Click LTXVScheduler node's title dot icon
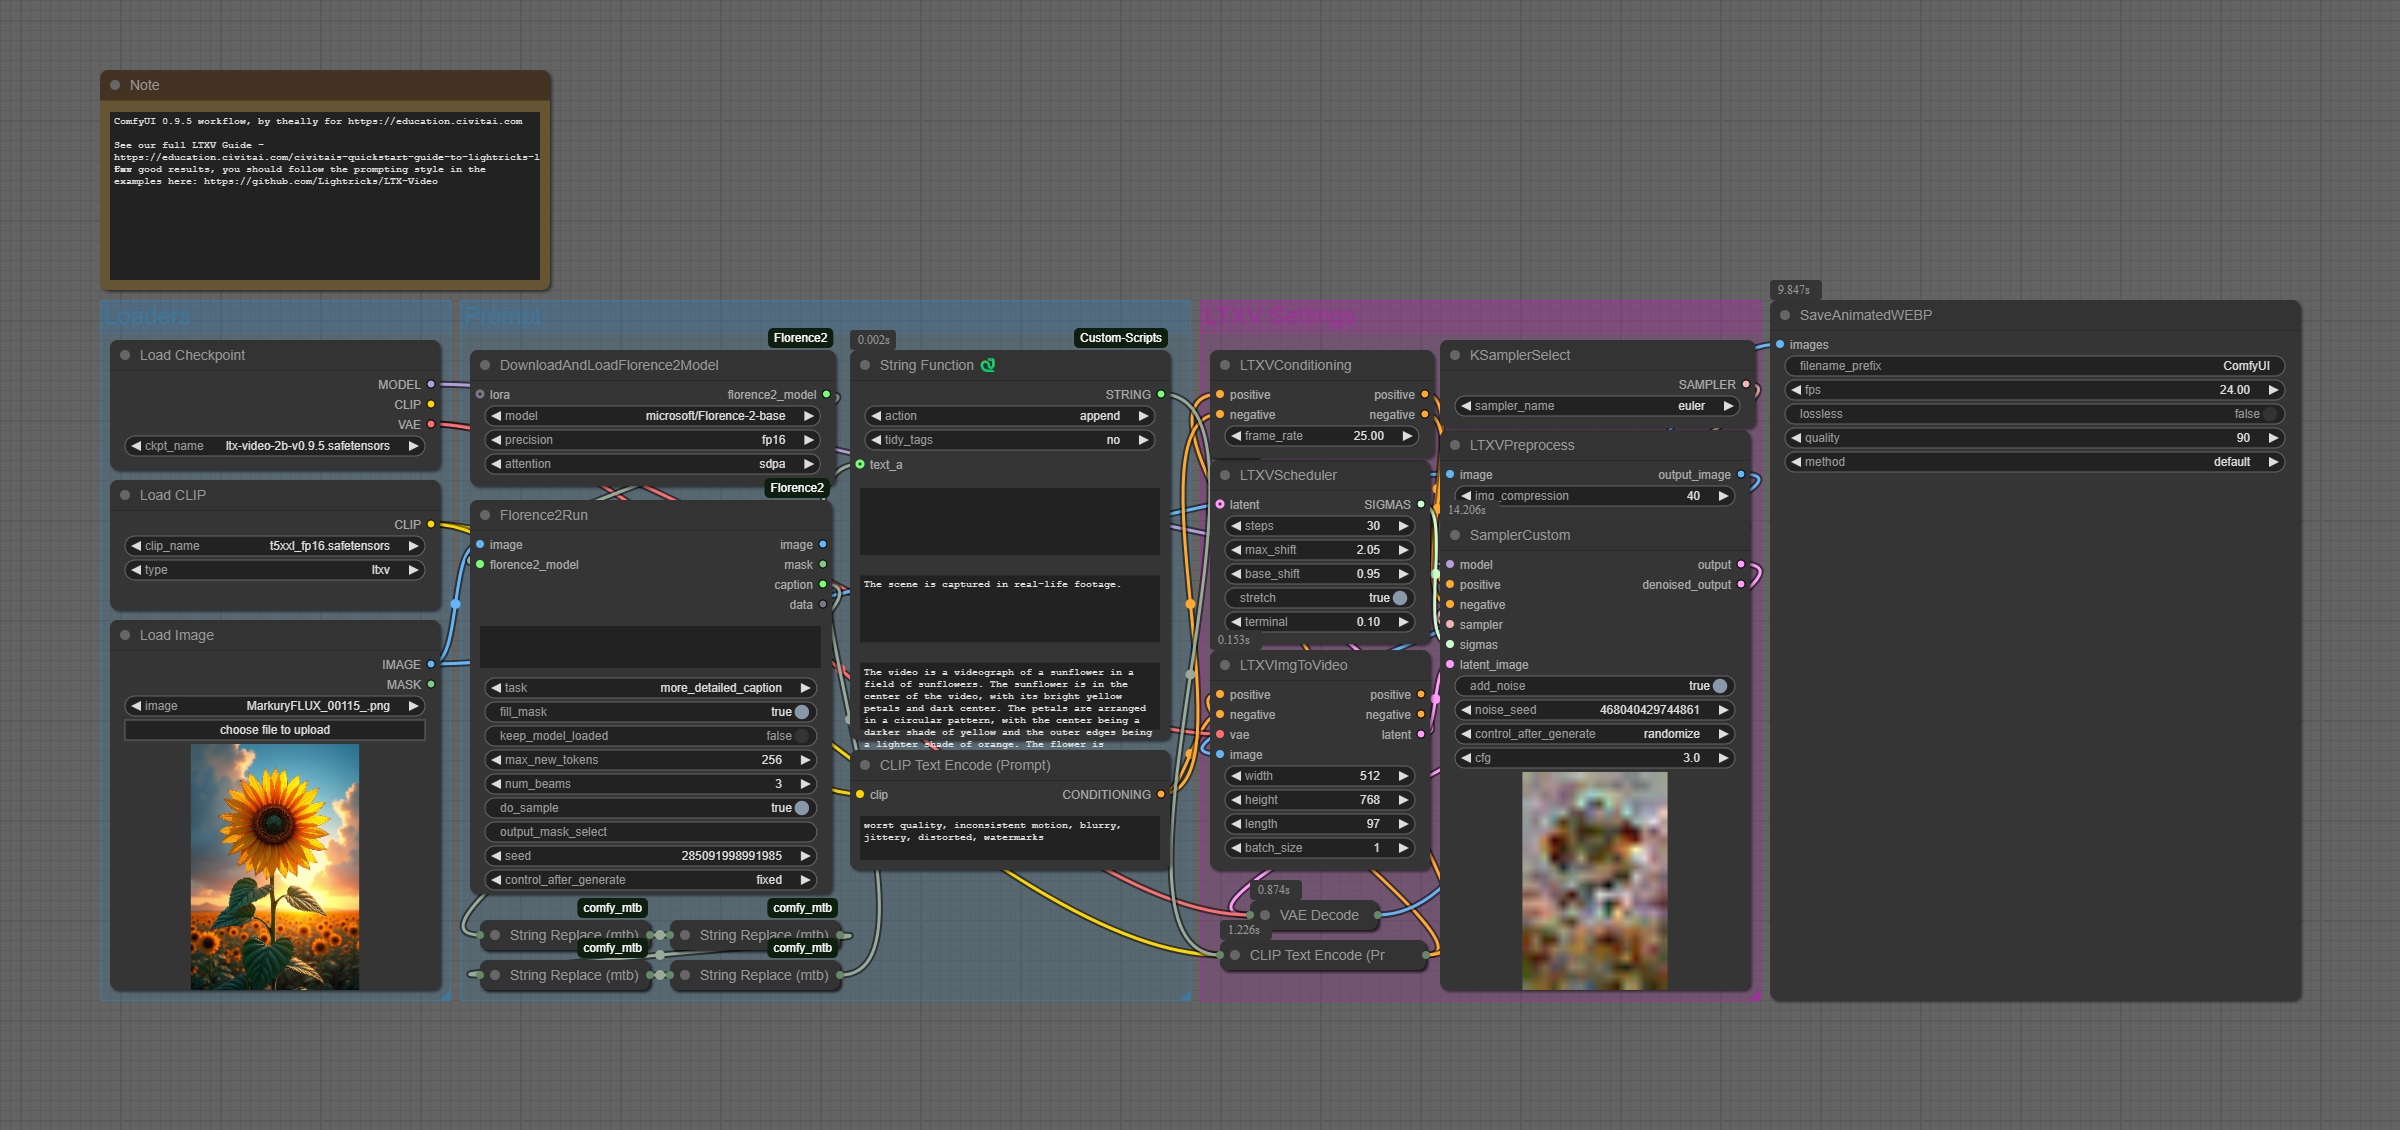 tap(1225, 475)
